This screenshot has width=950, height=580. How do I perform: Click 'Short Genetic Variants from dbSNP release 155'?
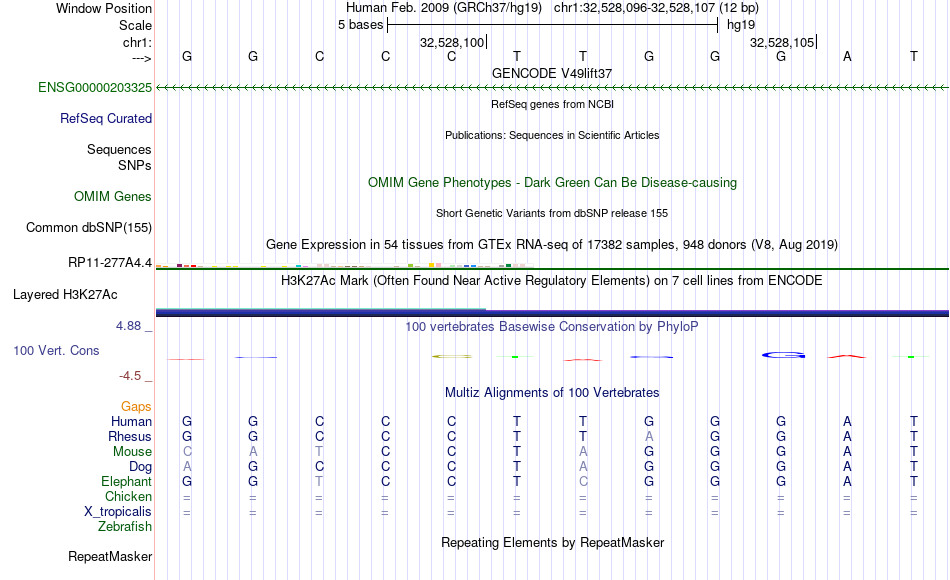point(552,213)
